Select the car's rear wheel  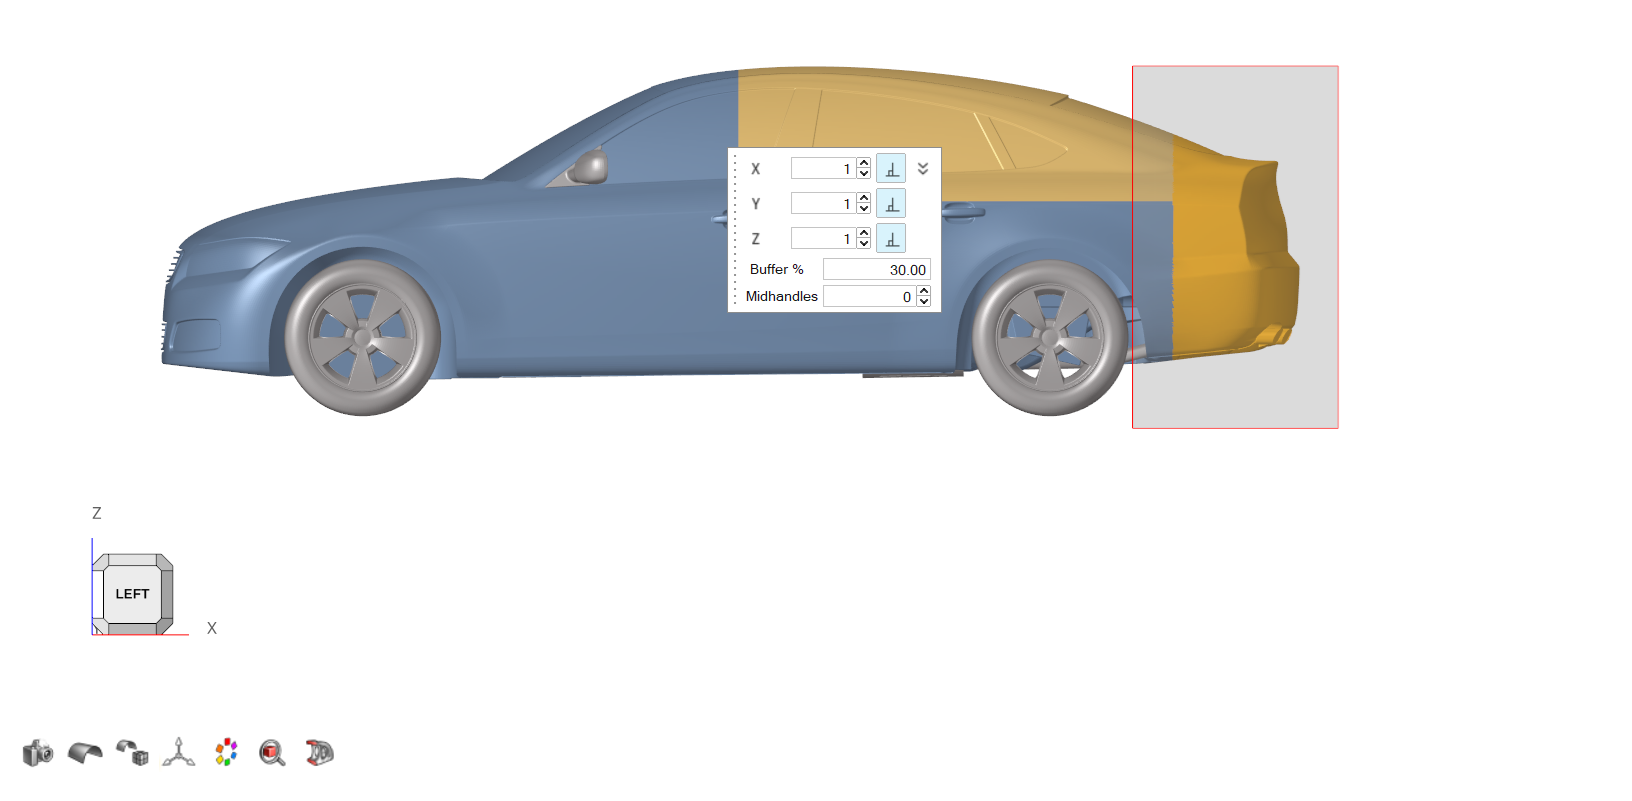tap(1050, 338)
